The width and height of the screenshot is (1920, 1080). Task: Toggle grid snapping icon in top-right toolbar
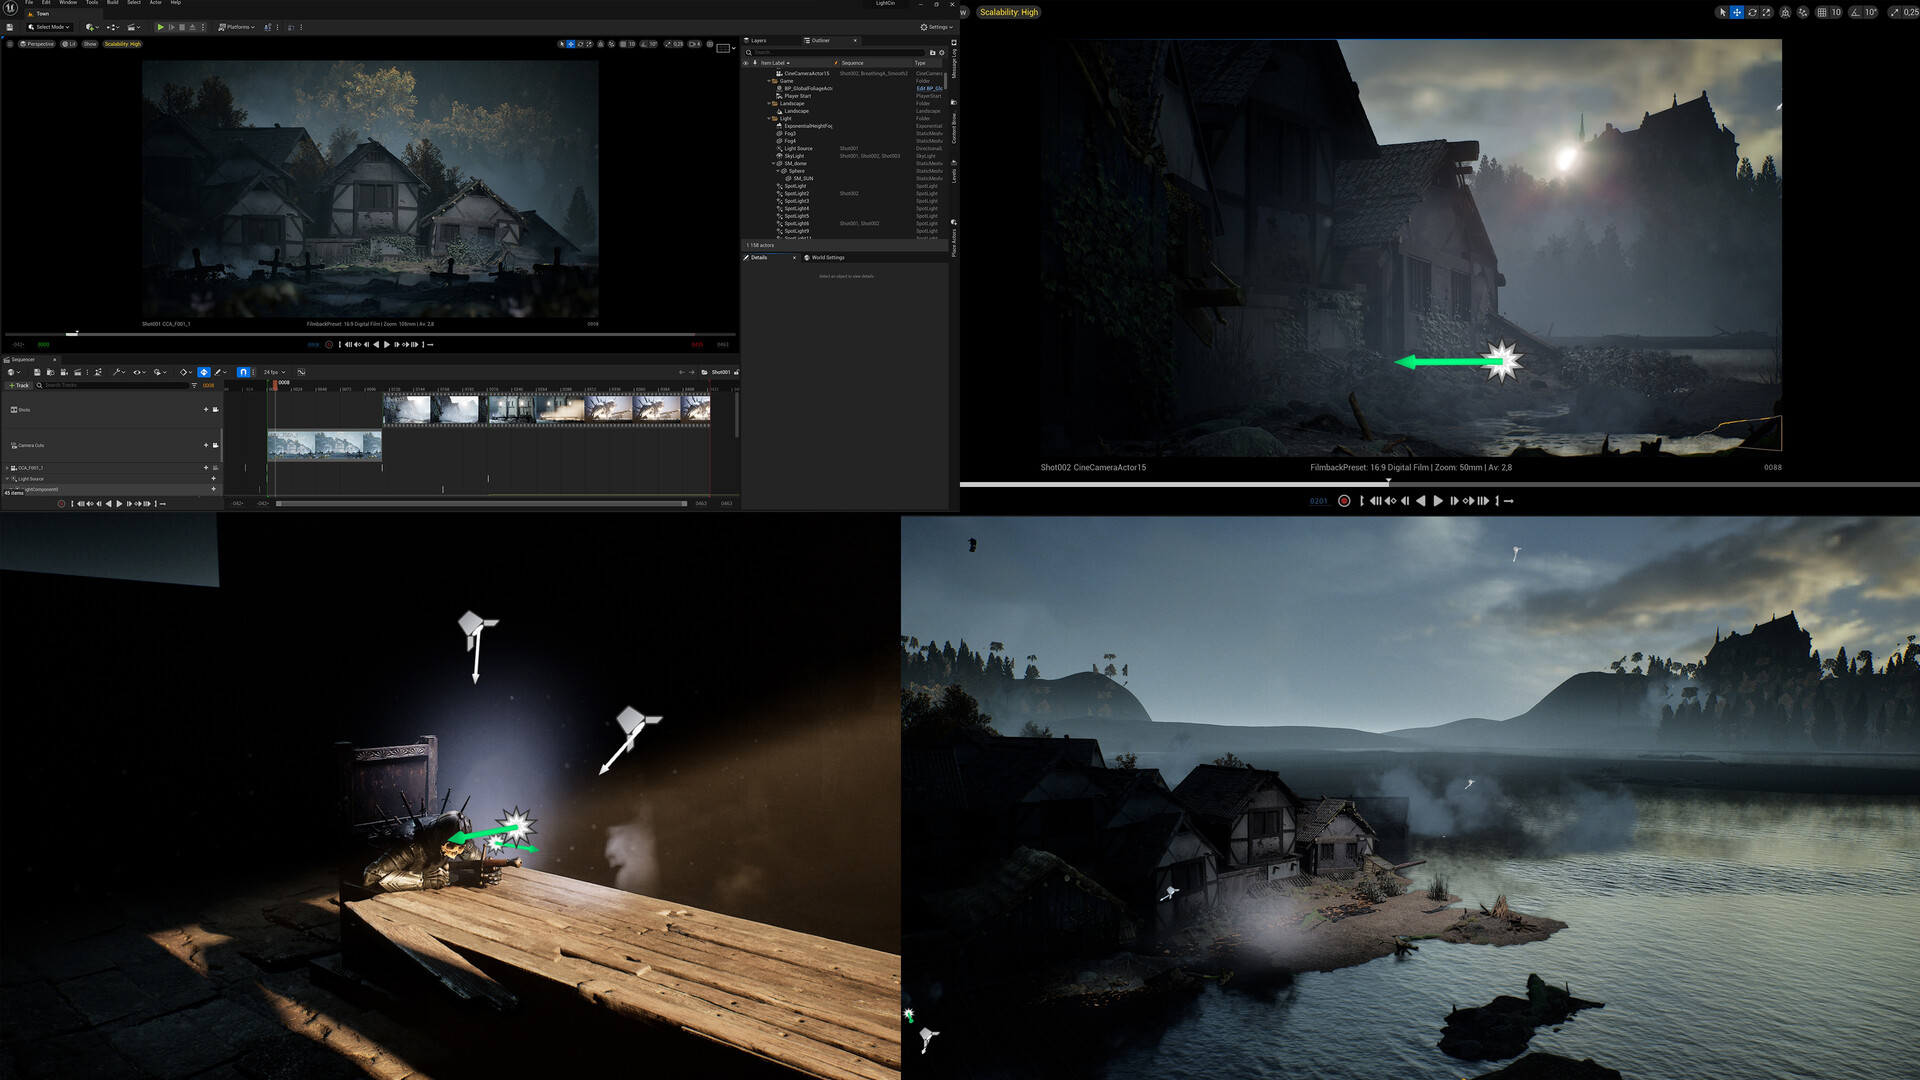tap(1822, 12)
